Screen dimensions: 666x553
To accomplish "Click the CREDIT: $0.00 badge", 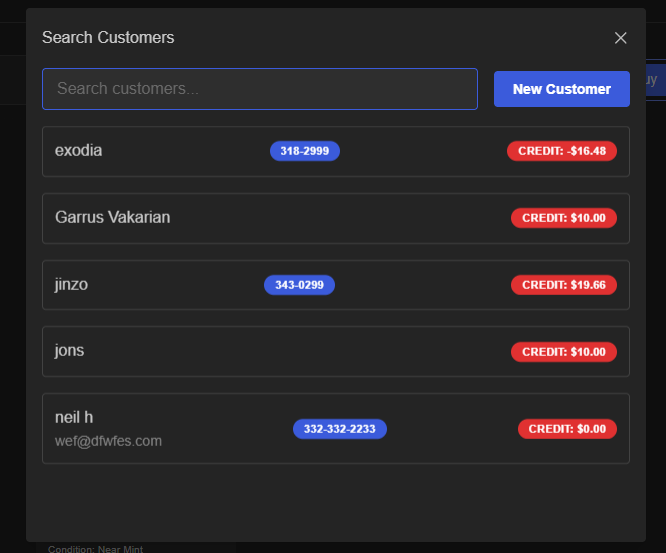I will pyautogui.click(x=567, y=429).
